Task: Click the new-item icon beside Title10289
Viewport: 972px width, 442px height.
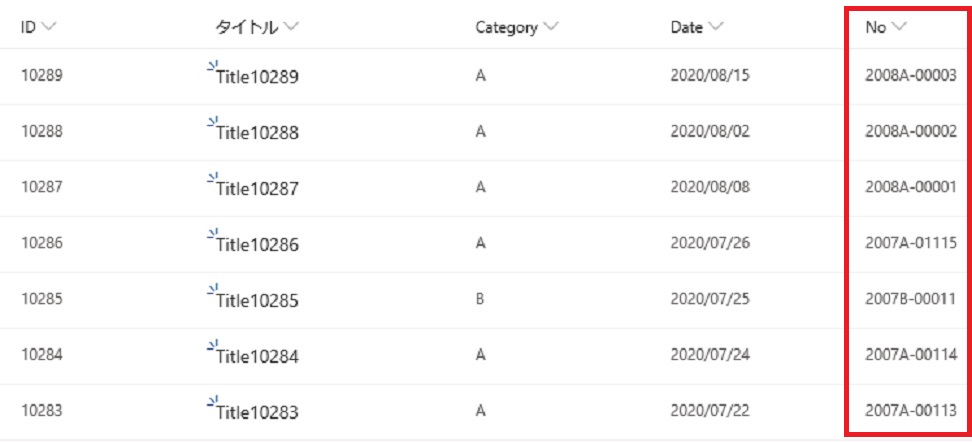Action: pyautogui.click(x=213, y=64)
